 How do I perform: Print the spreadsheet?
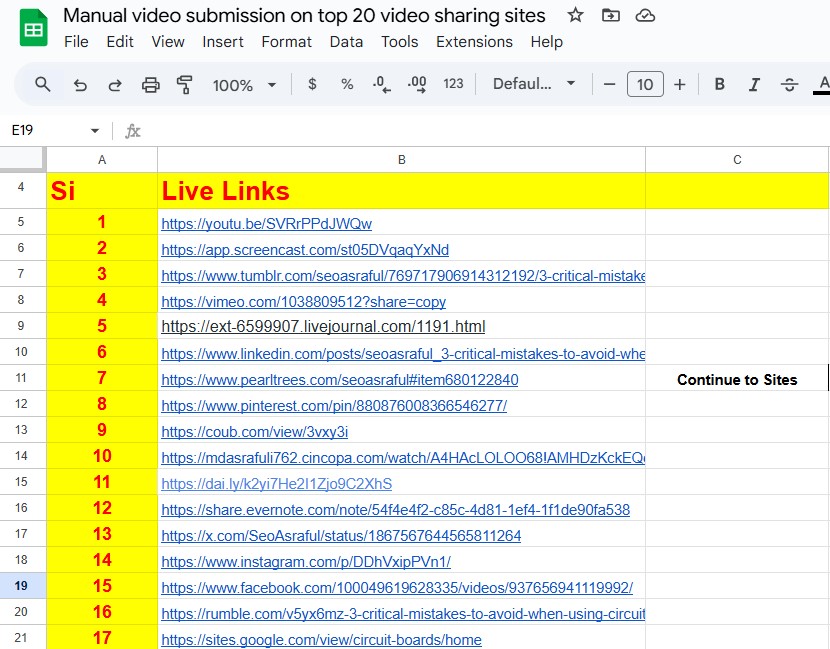pos(150,85)
